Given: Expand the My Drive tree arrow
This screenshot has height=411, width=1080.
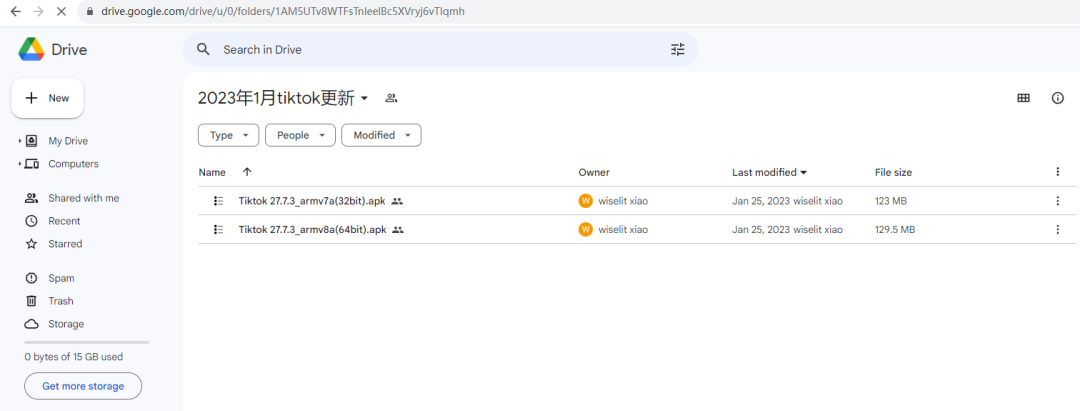Looking at the screenshot, I should pos(20,141).
